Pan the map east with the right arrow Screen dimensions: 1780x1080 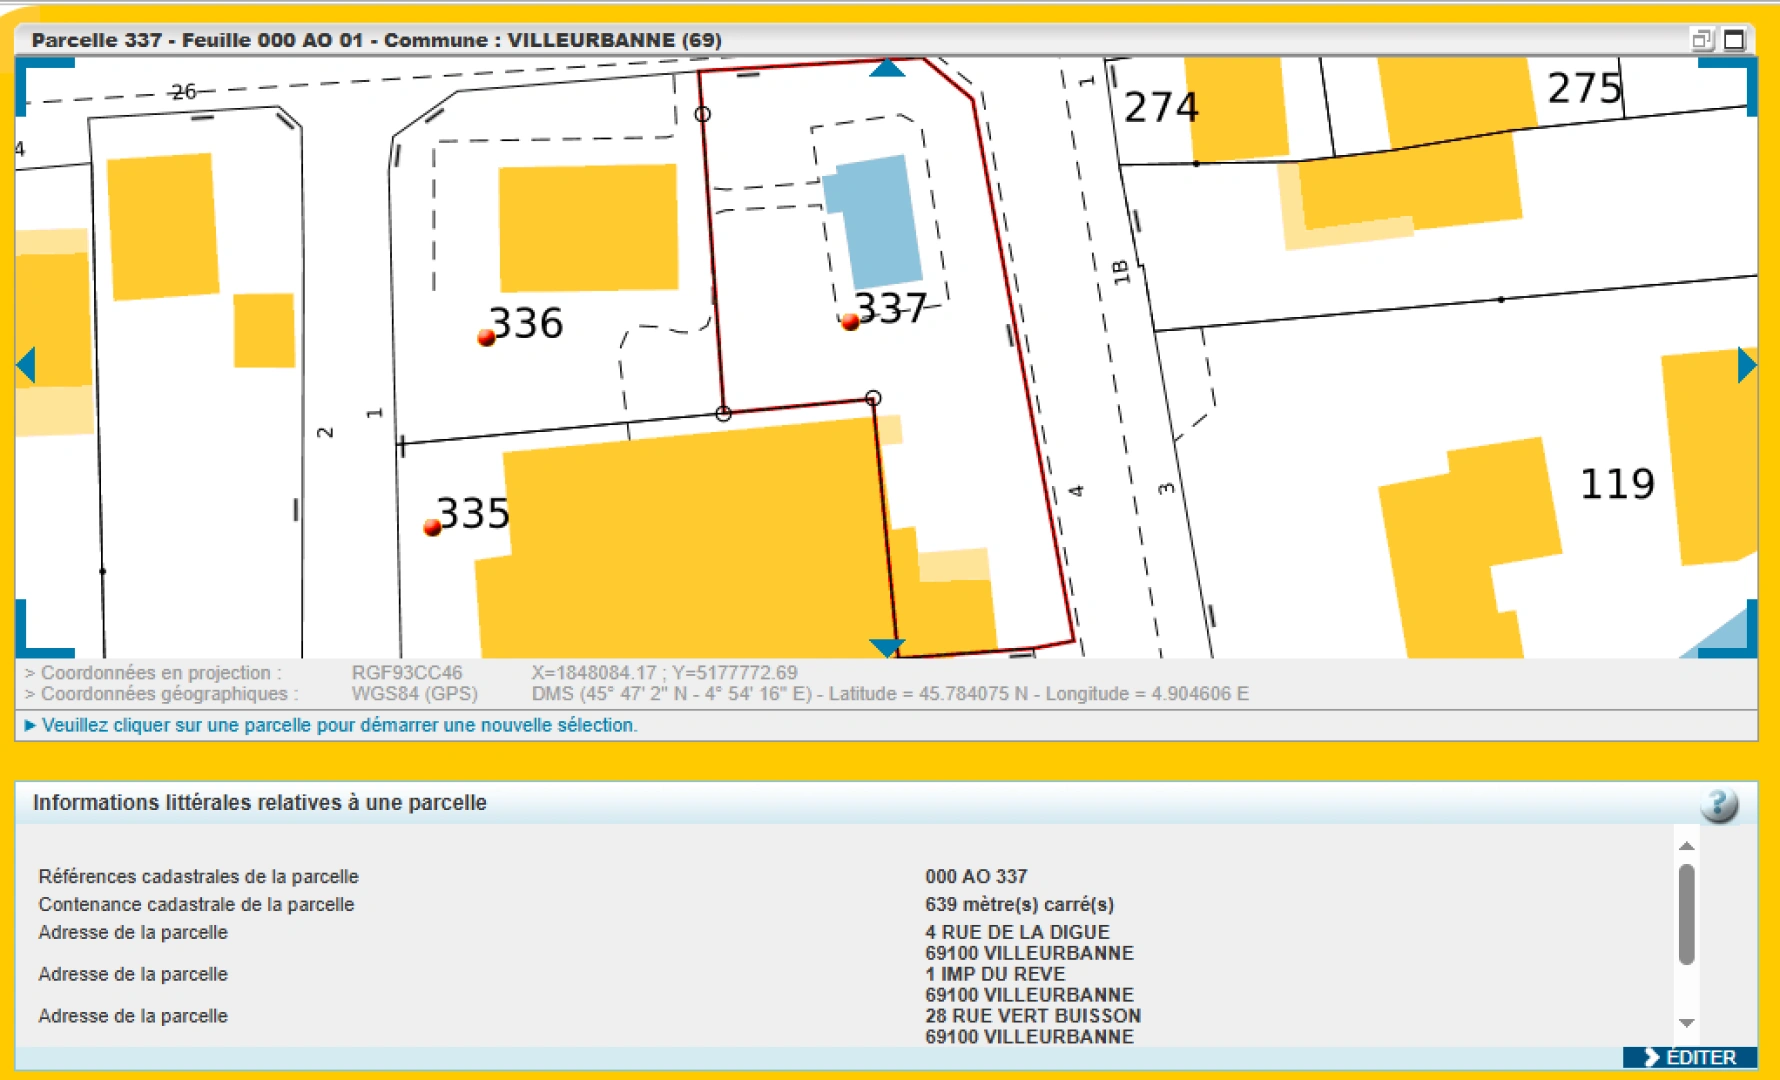click(1746, 365)
